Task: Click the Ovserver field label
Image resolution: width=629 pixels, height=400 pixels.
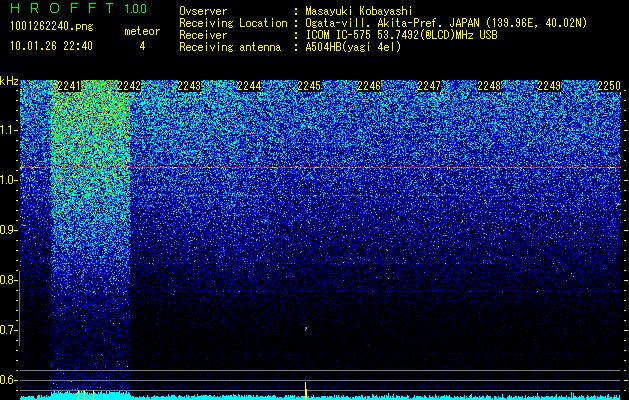Action: [203, 11]
